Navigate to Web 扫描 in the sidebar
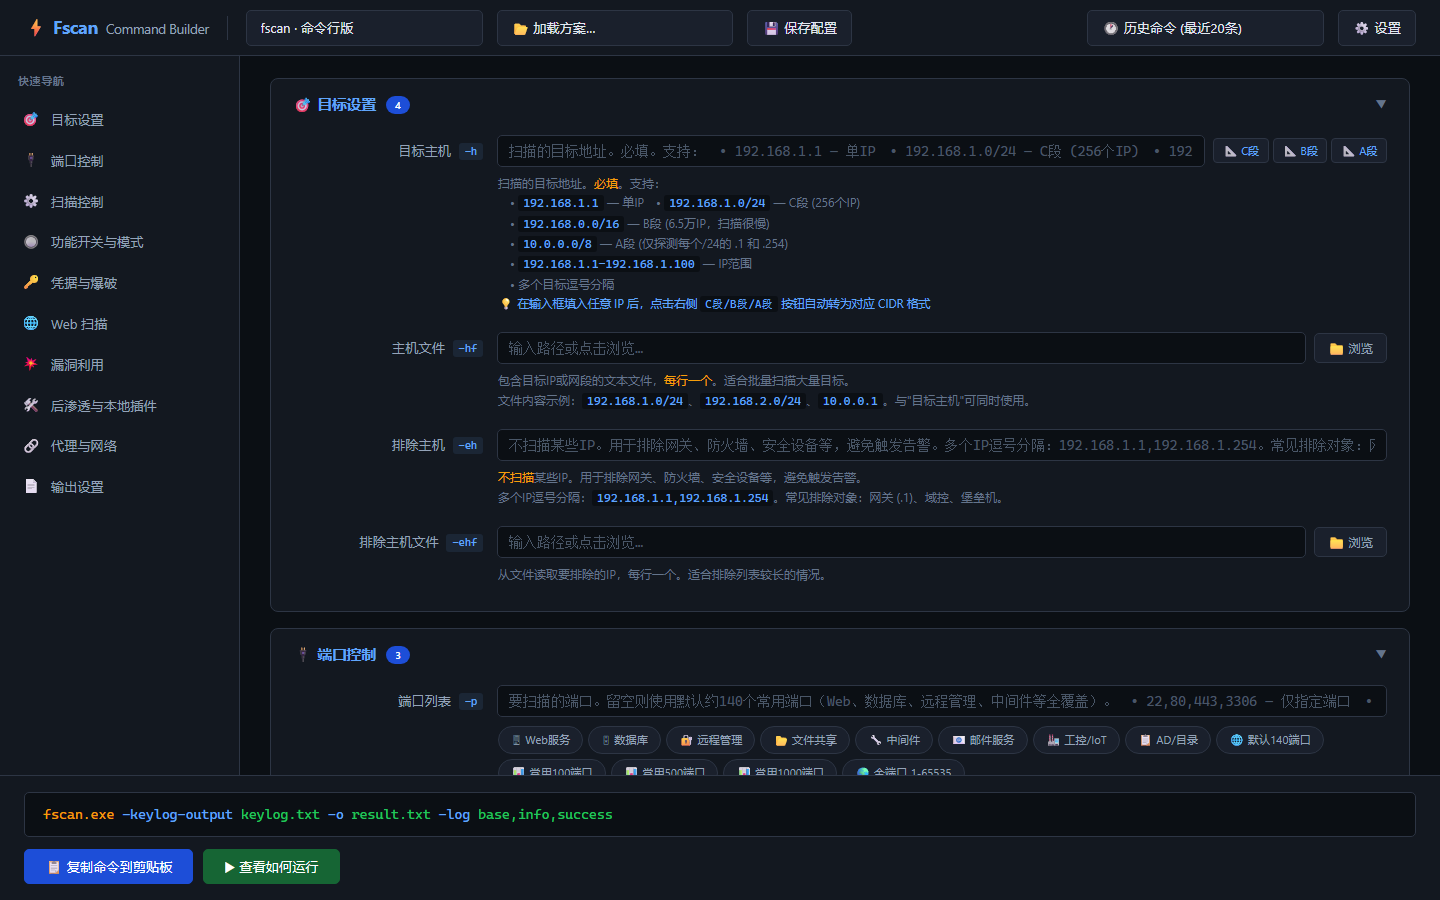Image resolution: width=1440 pixels, height=900 pixels. click(120, 324)
